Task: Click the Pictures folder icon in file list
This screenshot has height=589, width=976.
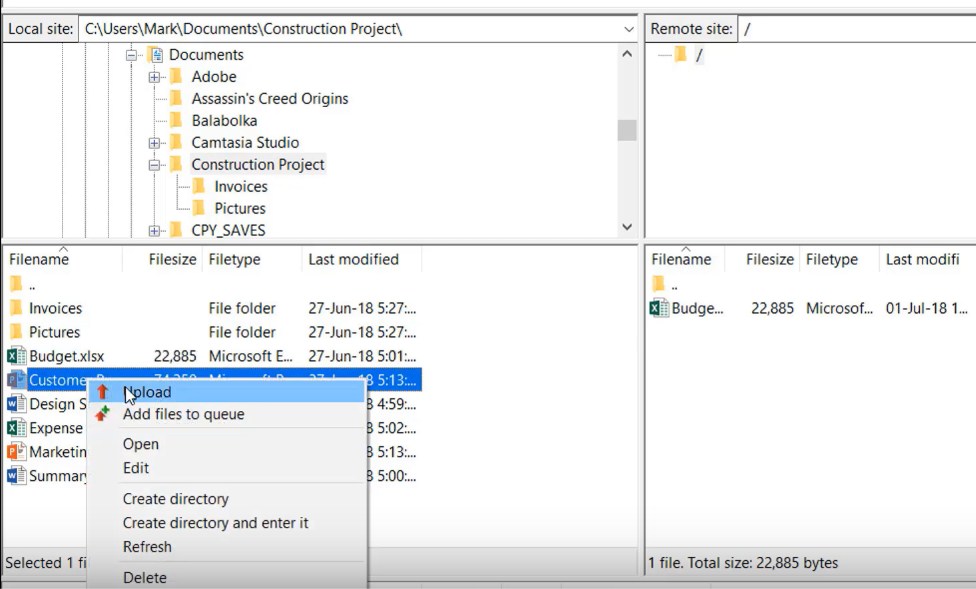Action: [16, 331]
